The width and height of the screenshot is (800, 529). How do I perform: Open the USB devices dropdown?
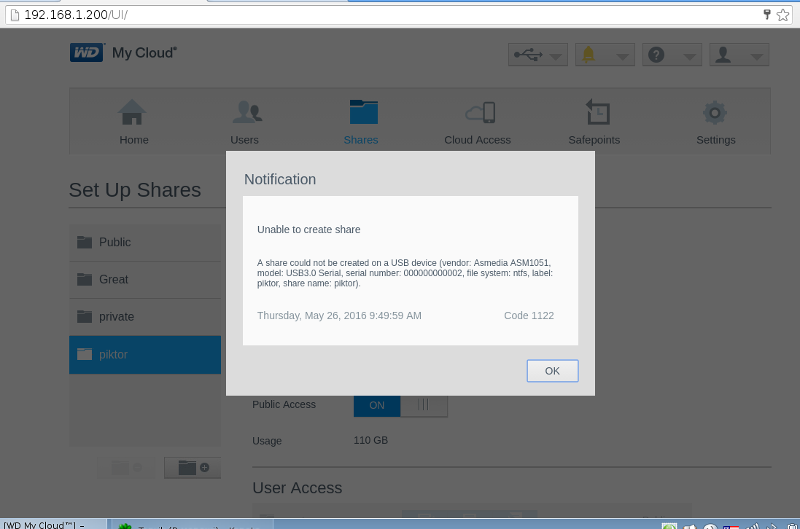click(x=538, y=55)
